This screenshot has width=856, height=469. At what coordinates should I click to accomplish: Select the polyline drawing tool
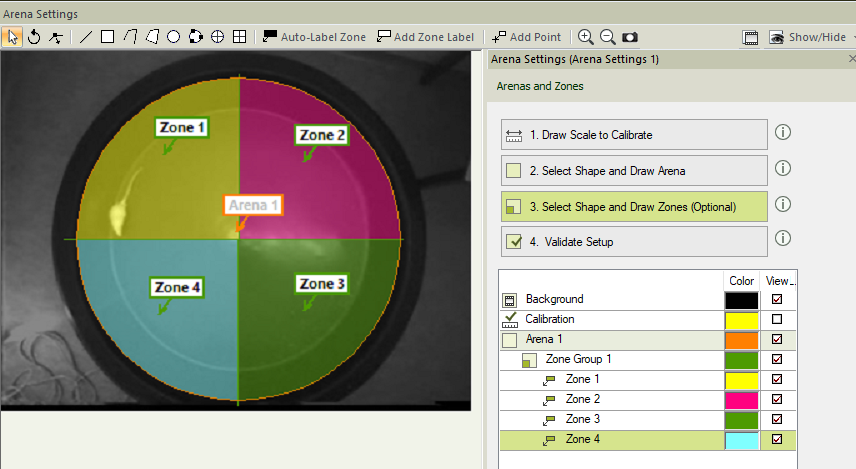(x=130, y=37)
